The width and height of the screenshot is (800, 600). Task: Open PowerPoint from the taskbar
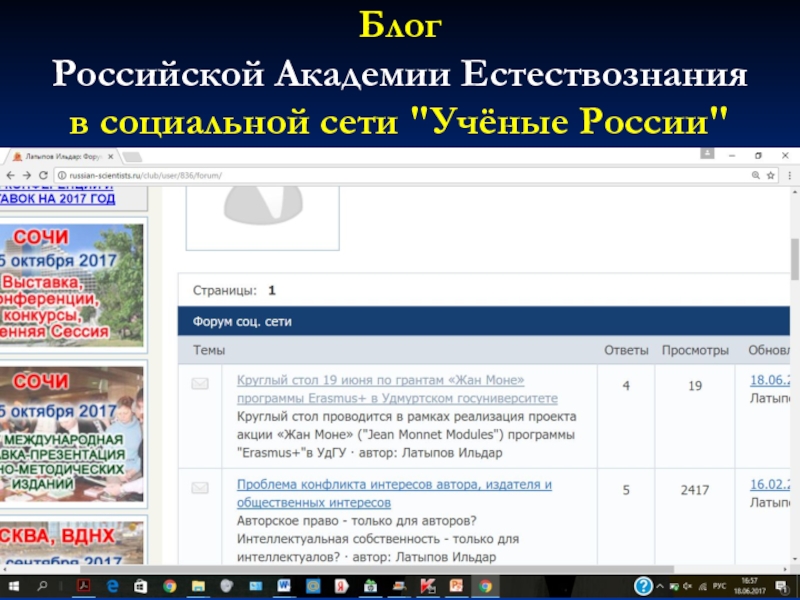click(456, 586)
